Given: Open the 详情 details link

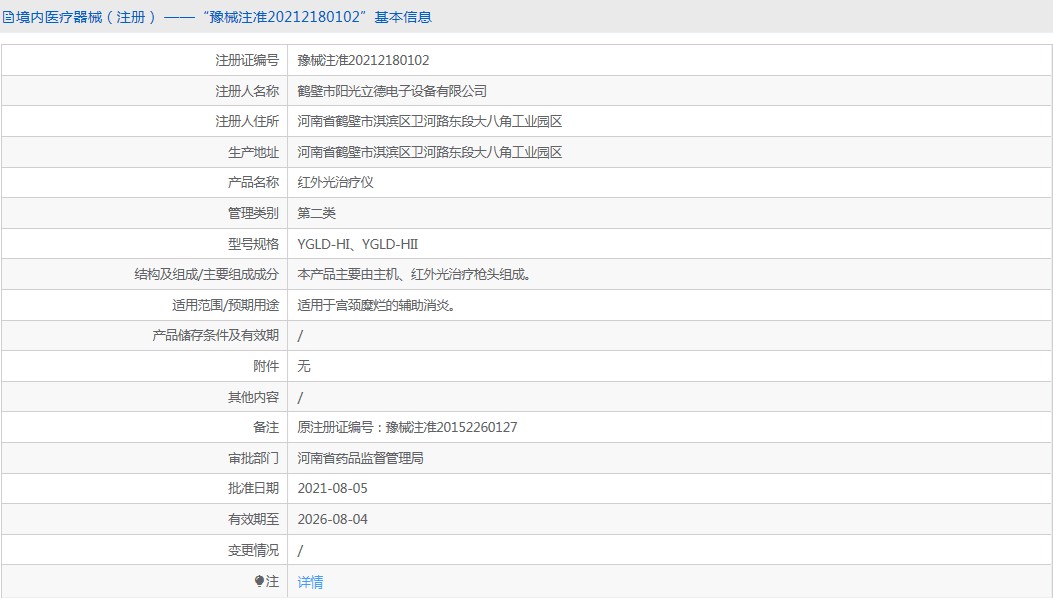Looking at the screenshot, I should coord(310,582).
